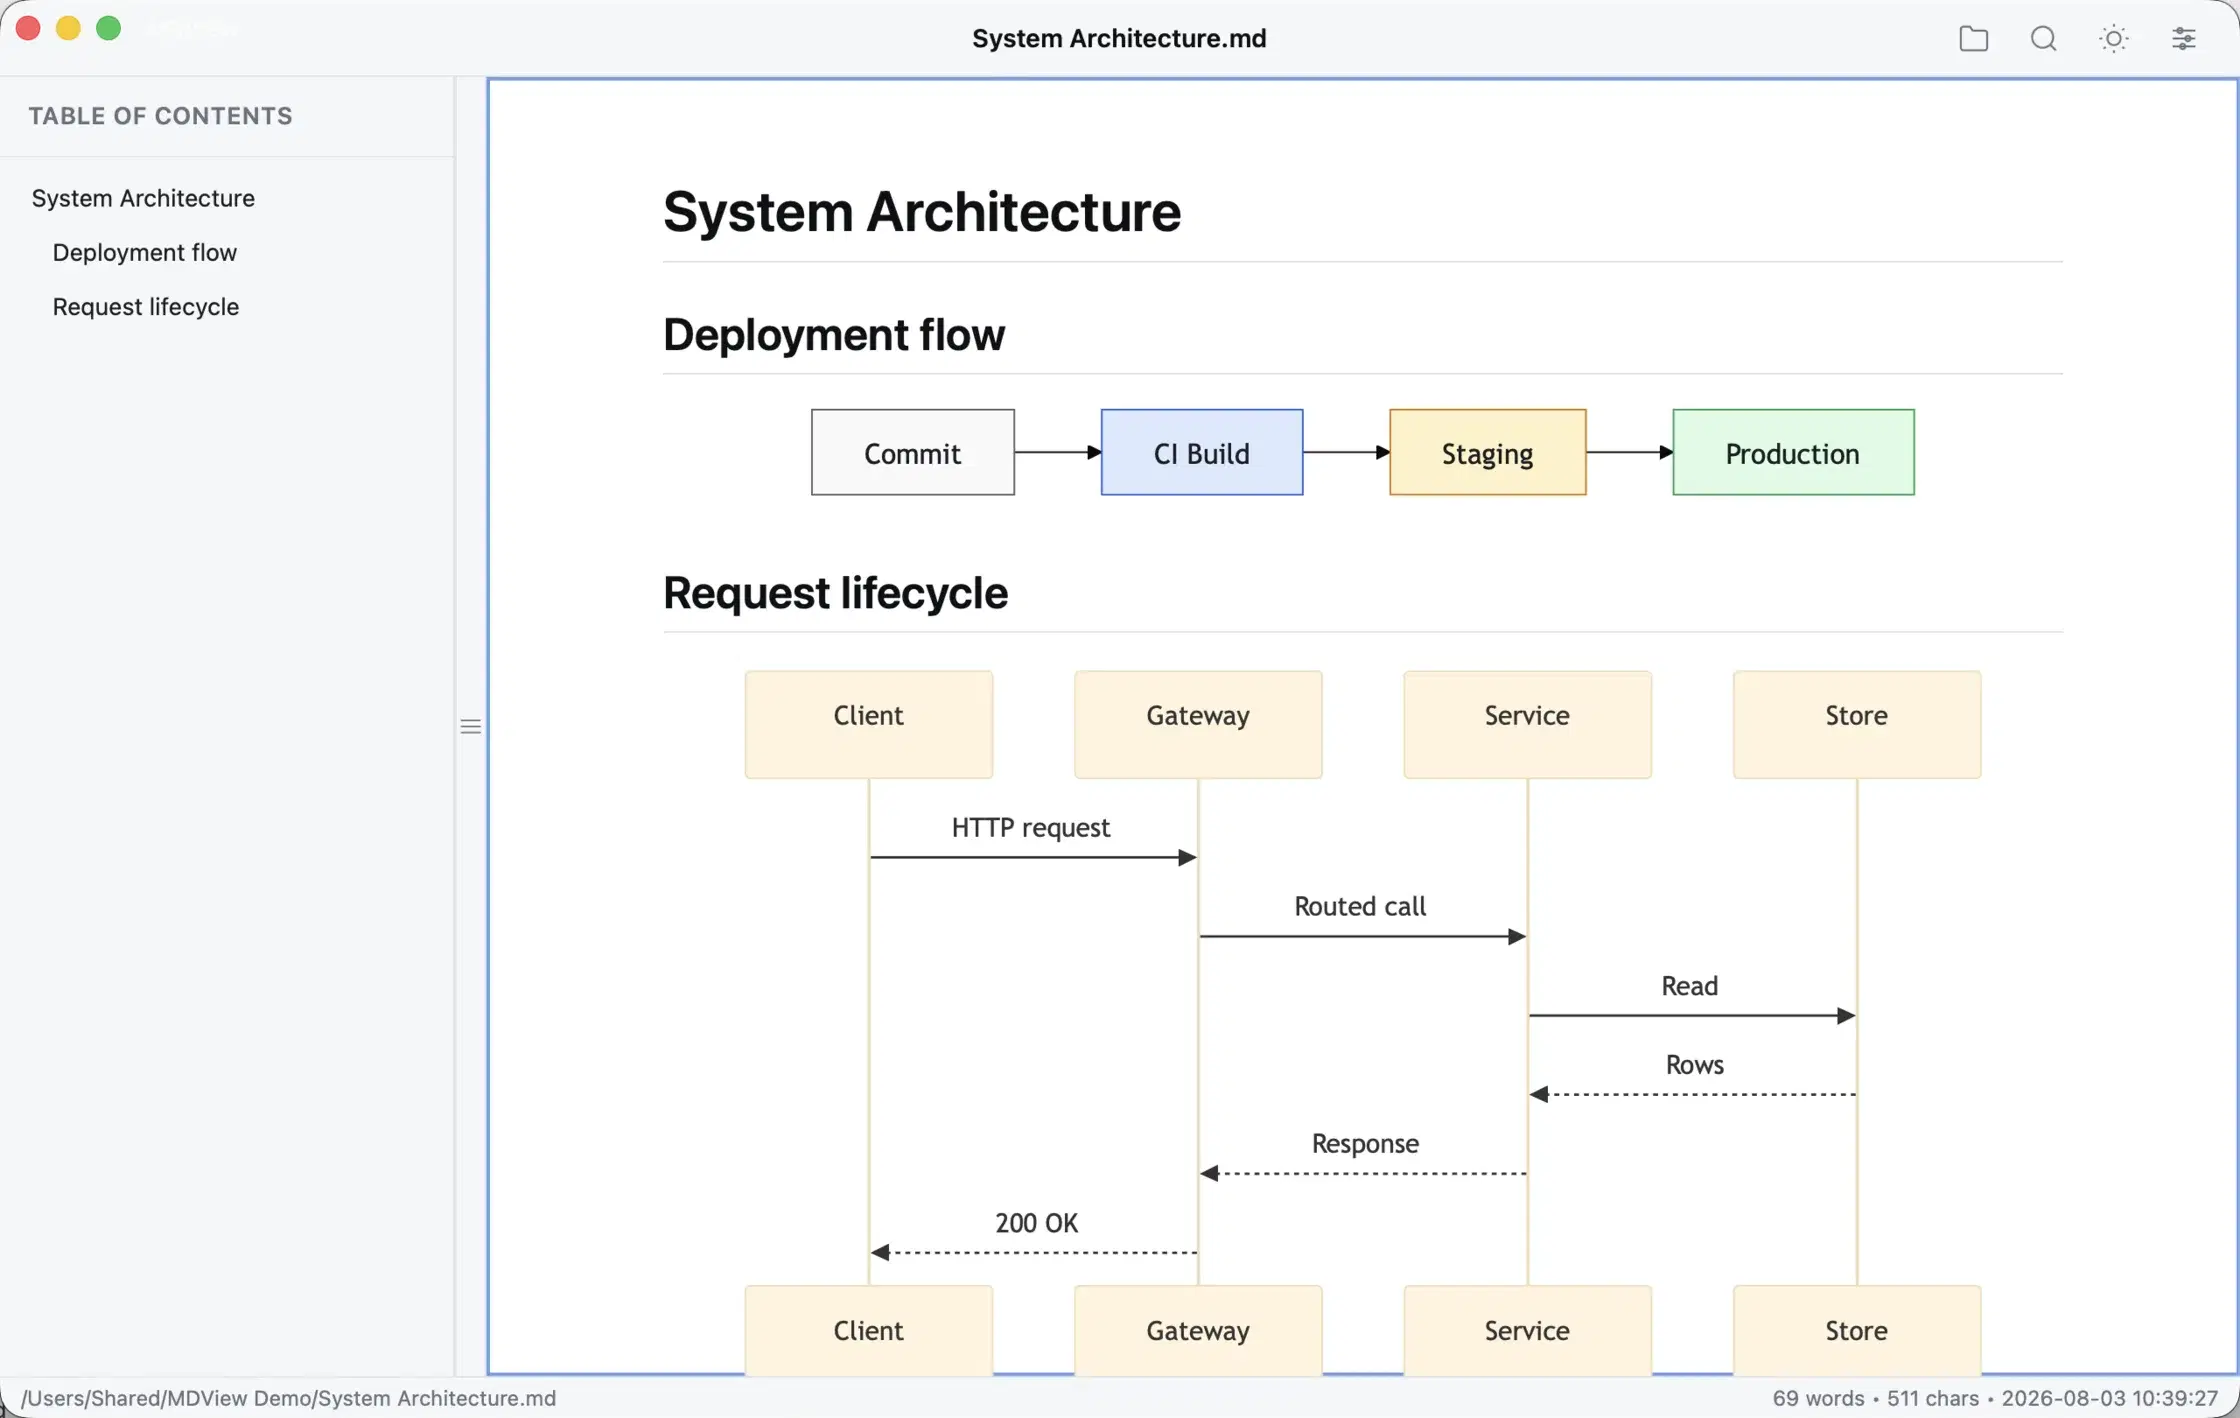
Task: Click the top Service participant box
Action: coord(1527,724)
